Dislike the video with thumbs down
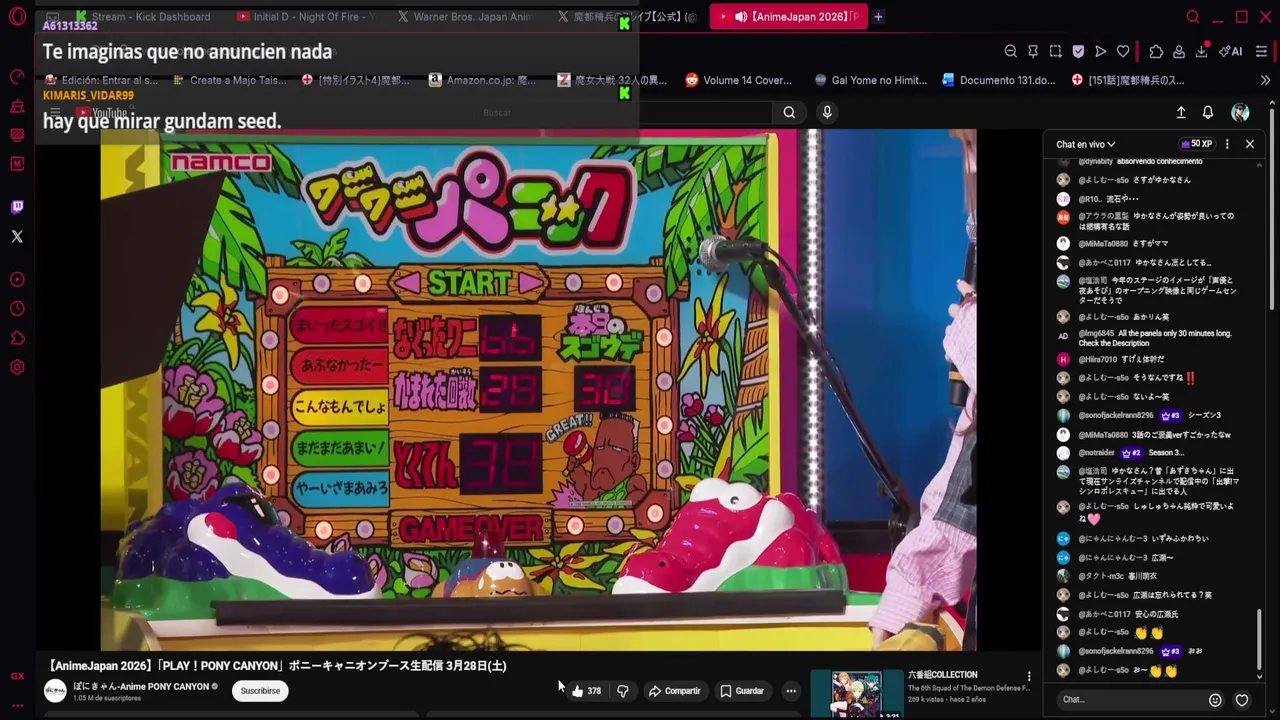The width and height of the screenshot is (1280, 720). [622, 691]
